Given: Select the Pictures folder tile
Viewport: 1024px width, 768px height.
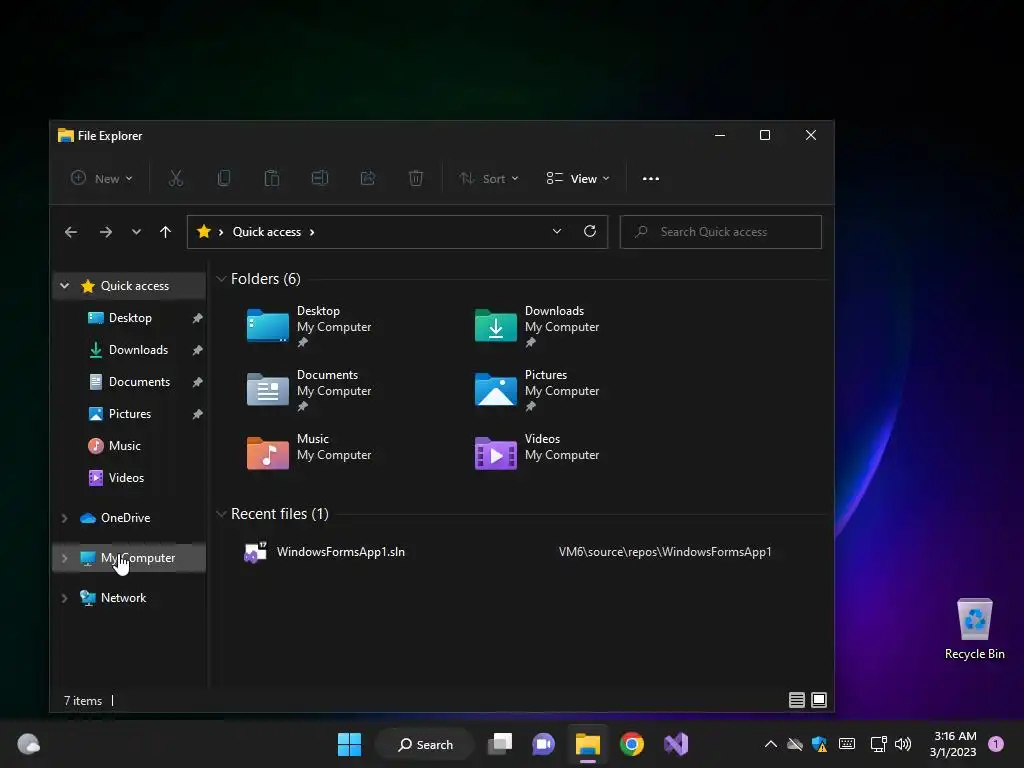Looking at the screenshot, I should 537,389.
